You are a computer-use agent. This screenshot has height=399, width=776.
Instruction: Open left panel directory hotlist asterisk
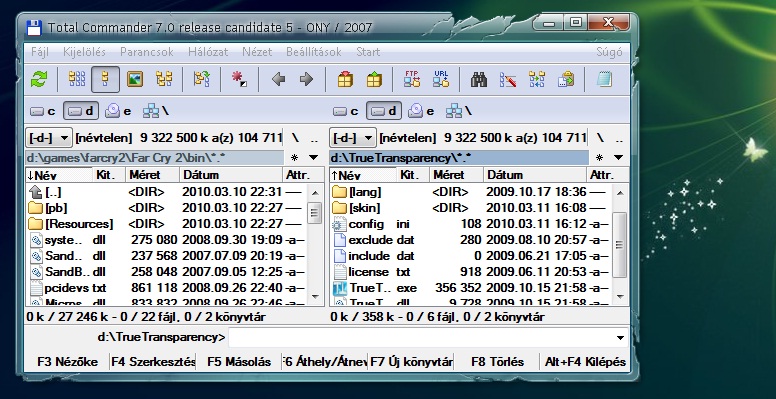(x=294, y=158)
